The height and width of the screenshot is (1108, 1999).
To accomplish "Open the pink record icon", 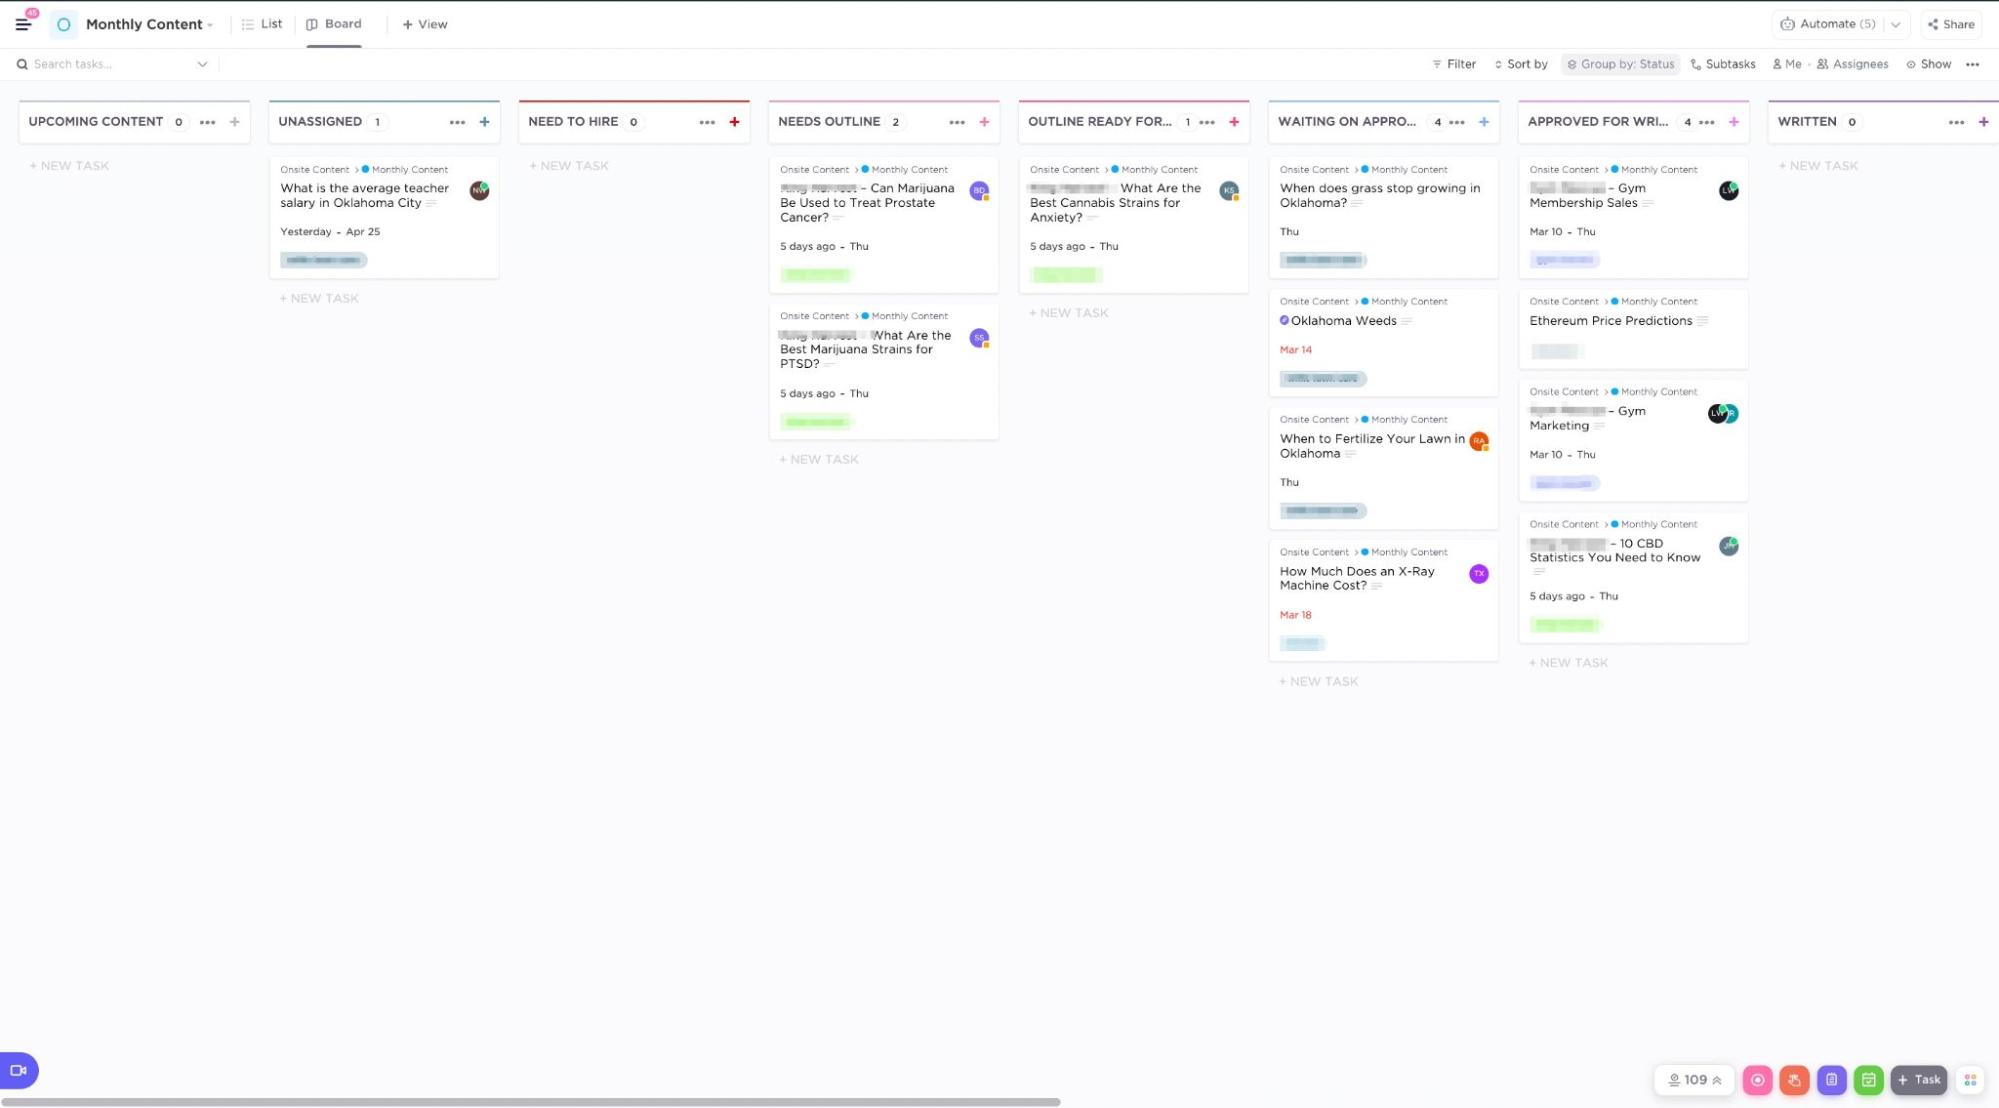I will click(1757, 1080).
